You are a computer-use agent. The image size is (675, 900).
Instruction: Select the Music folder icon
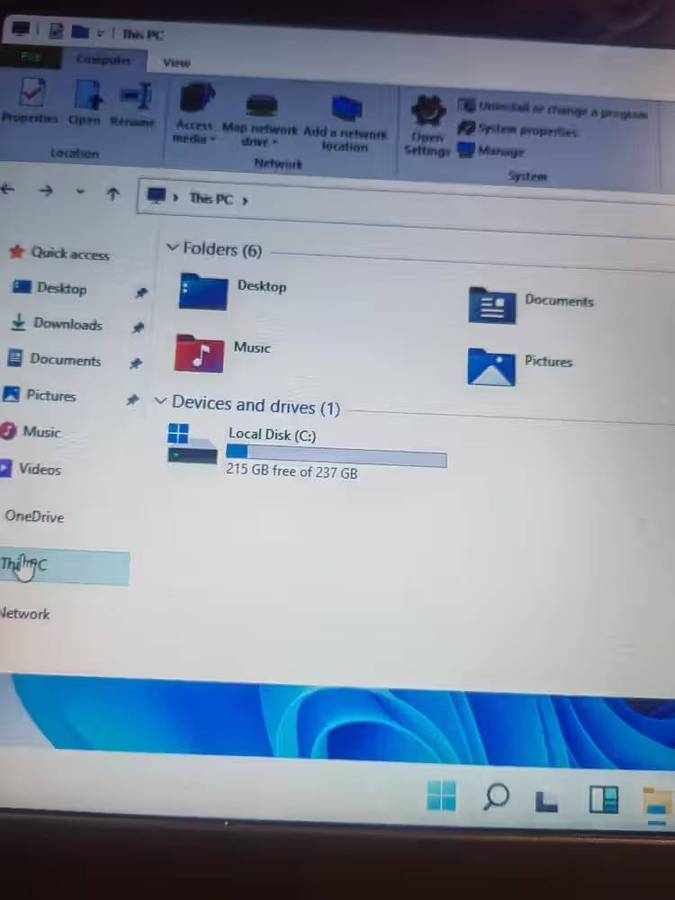[x=199, y=353]
